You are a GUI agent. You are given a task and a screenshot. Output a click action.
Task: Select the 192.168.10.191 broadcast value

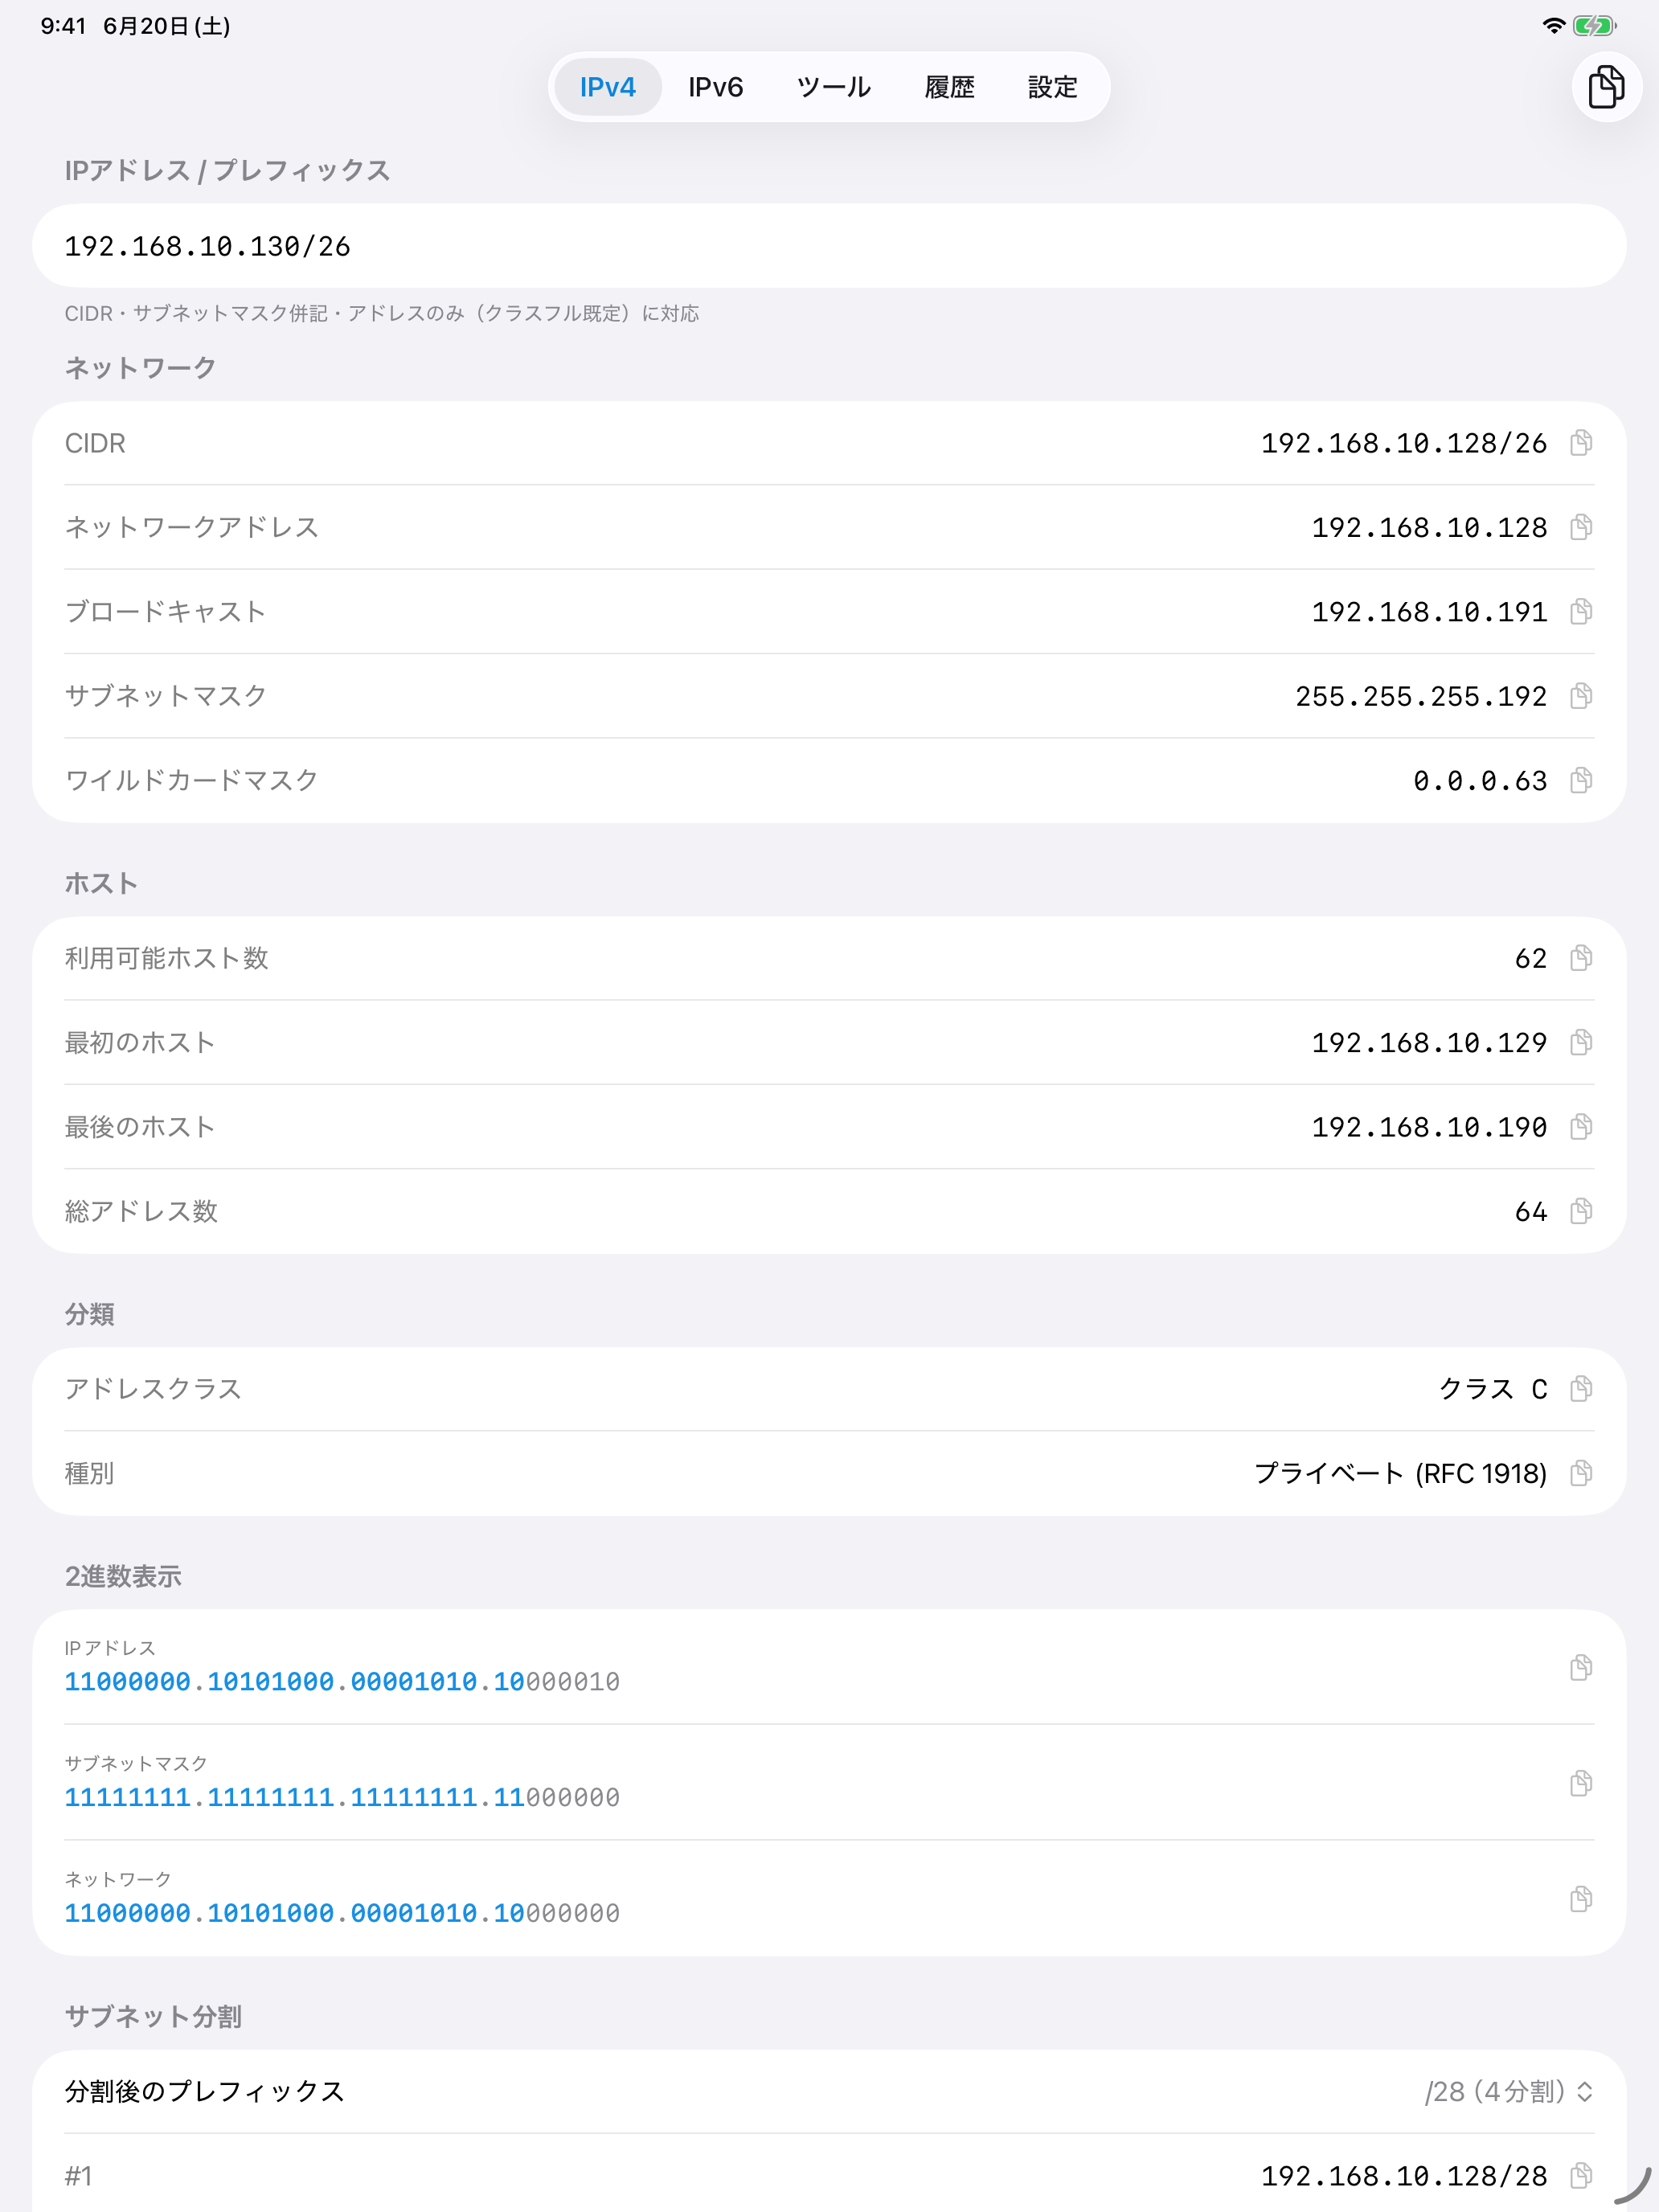[1429, 612]
